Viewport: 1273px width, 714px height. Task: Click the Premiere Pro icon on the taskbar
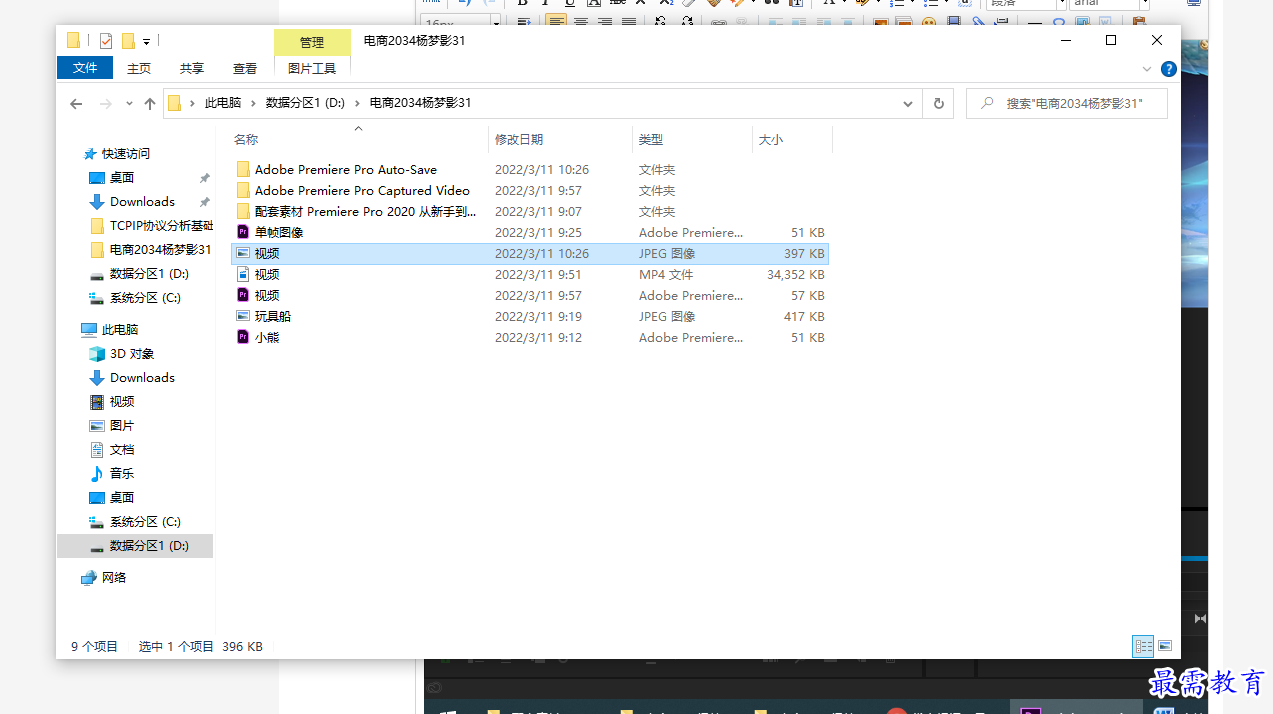point(1029,711)
